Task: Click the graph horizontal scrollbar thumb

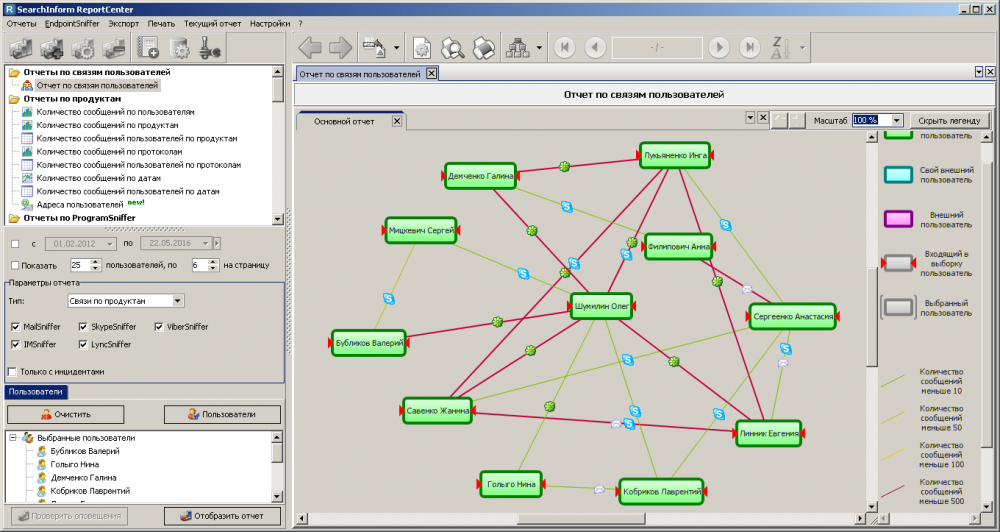Action: (x=580, y=519)
